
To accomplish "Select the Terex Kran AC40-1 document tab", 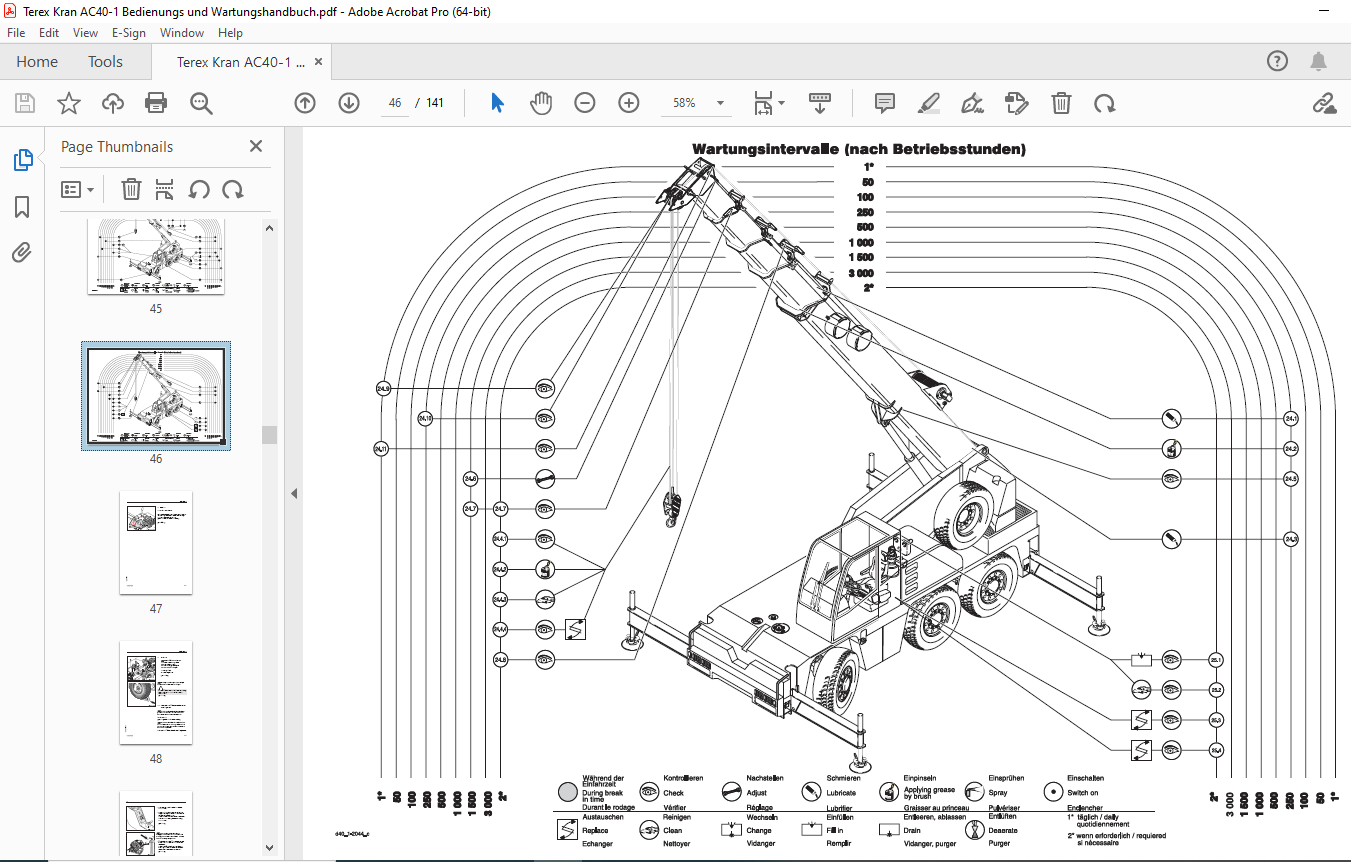I will 240,62.
